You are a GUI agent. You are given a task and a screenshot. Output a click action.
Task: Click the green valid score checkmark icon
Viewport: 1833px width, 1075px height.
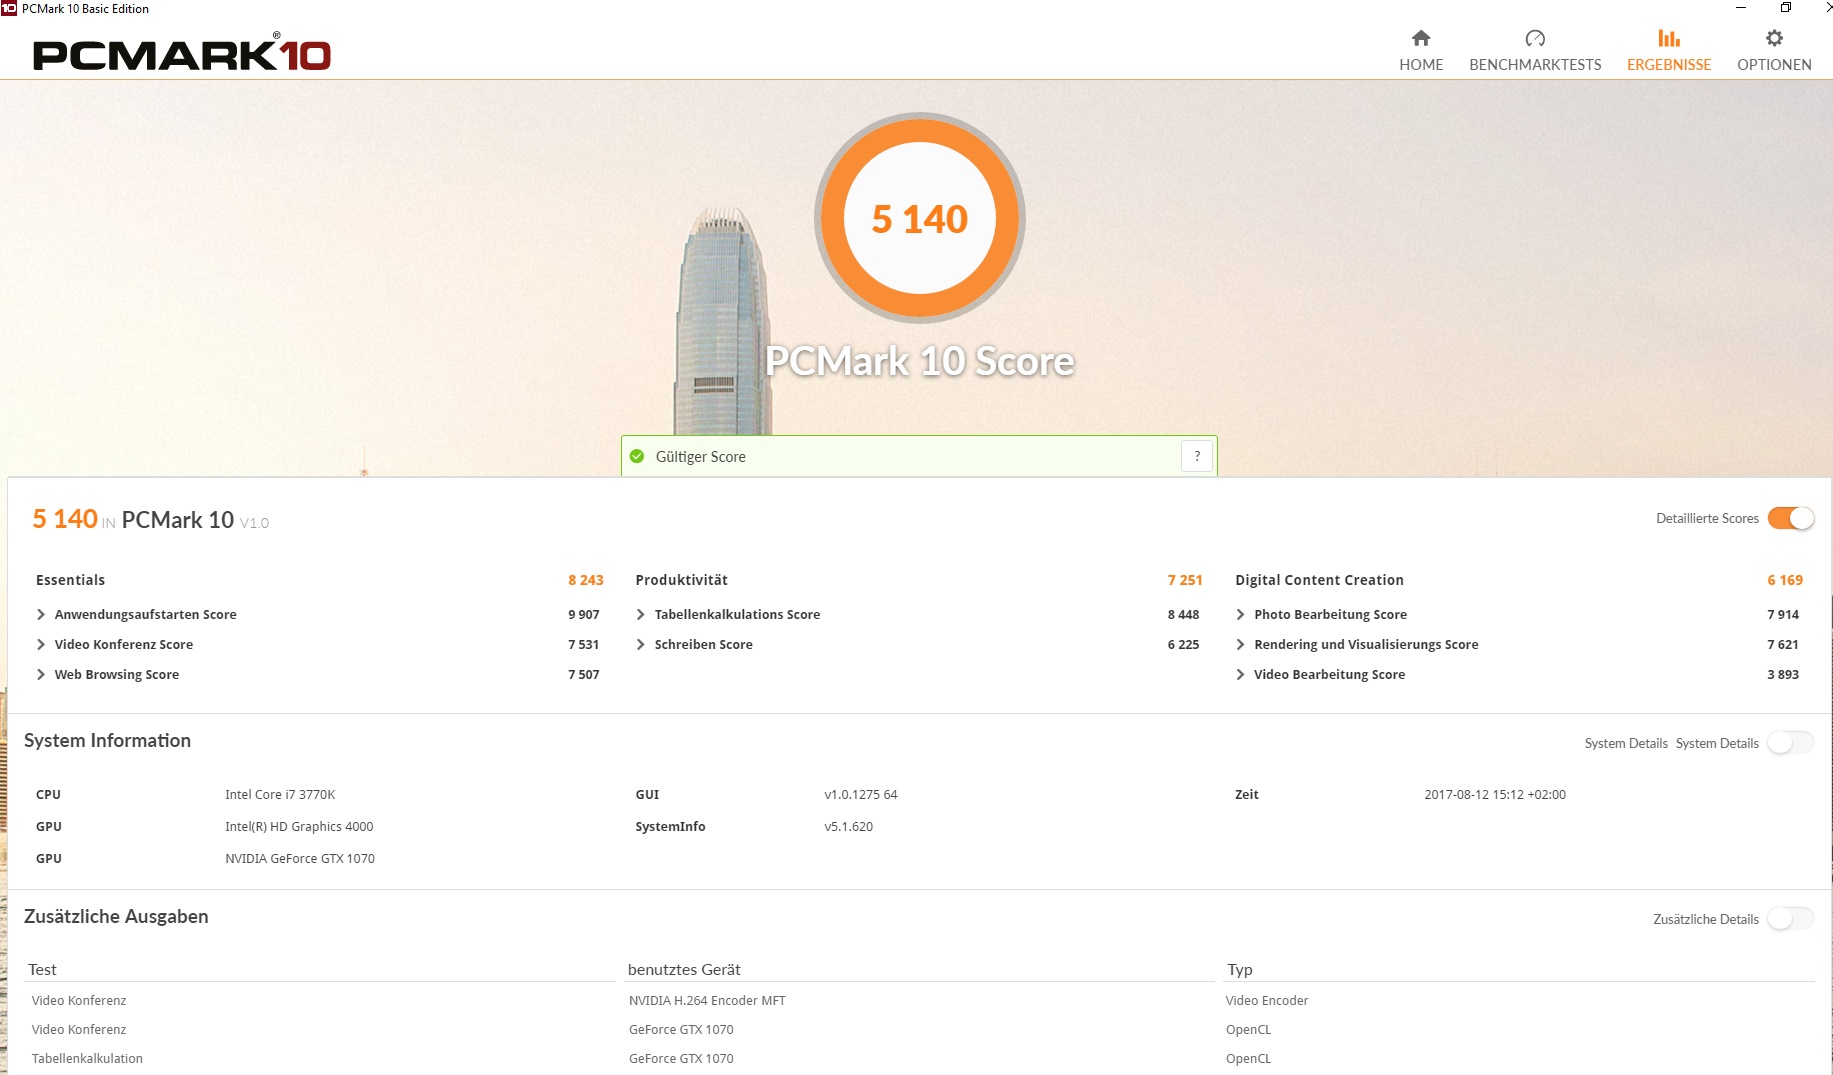[637, 456]
